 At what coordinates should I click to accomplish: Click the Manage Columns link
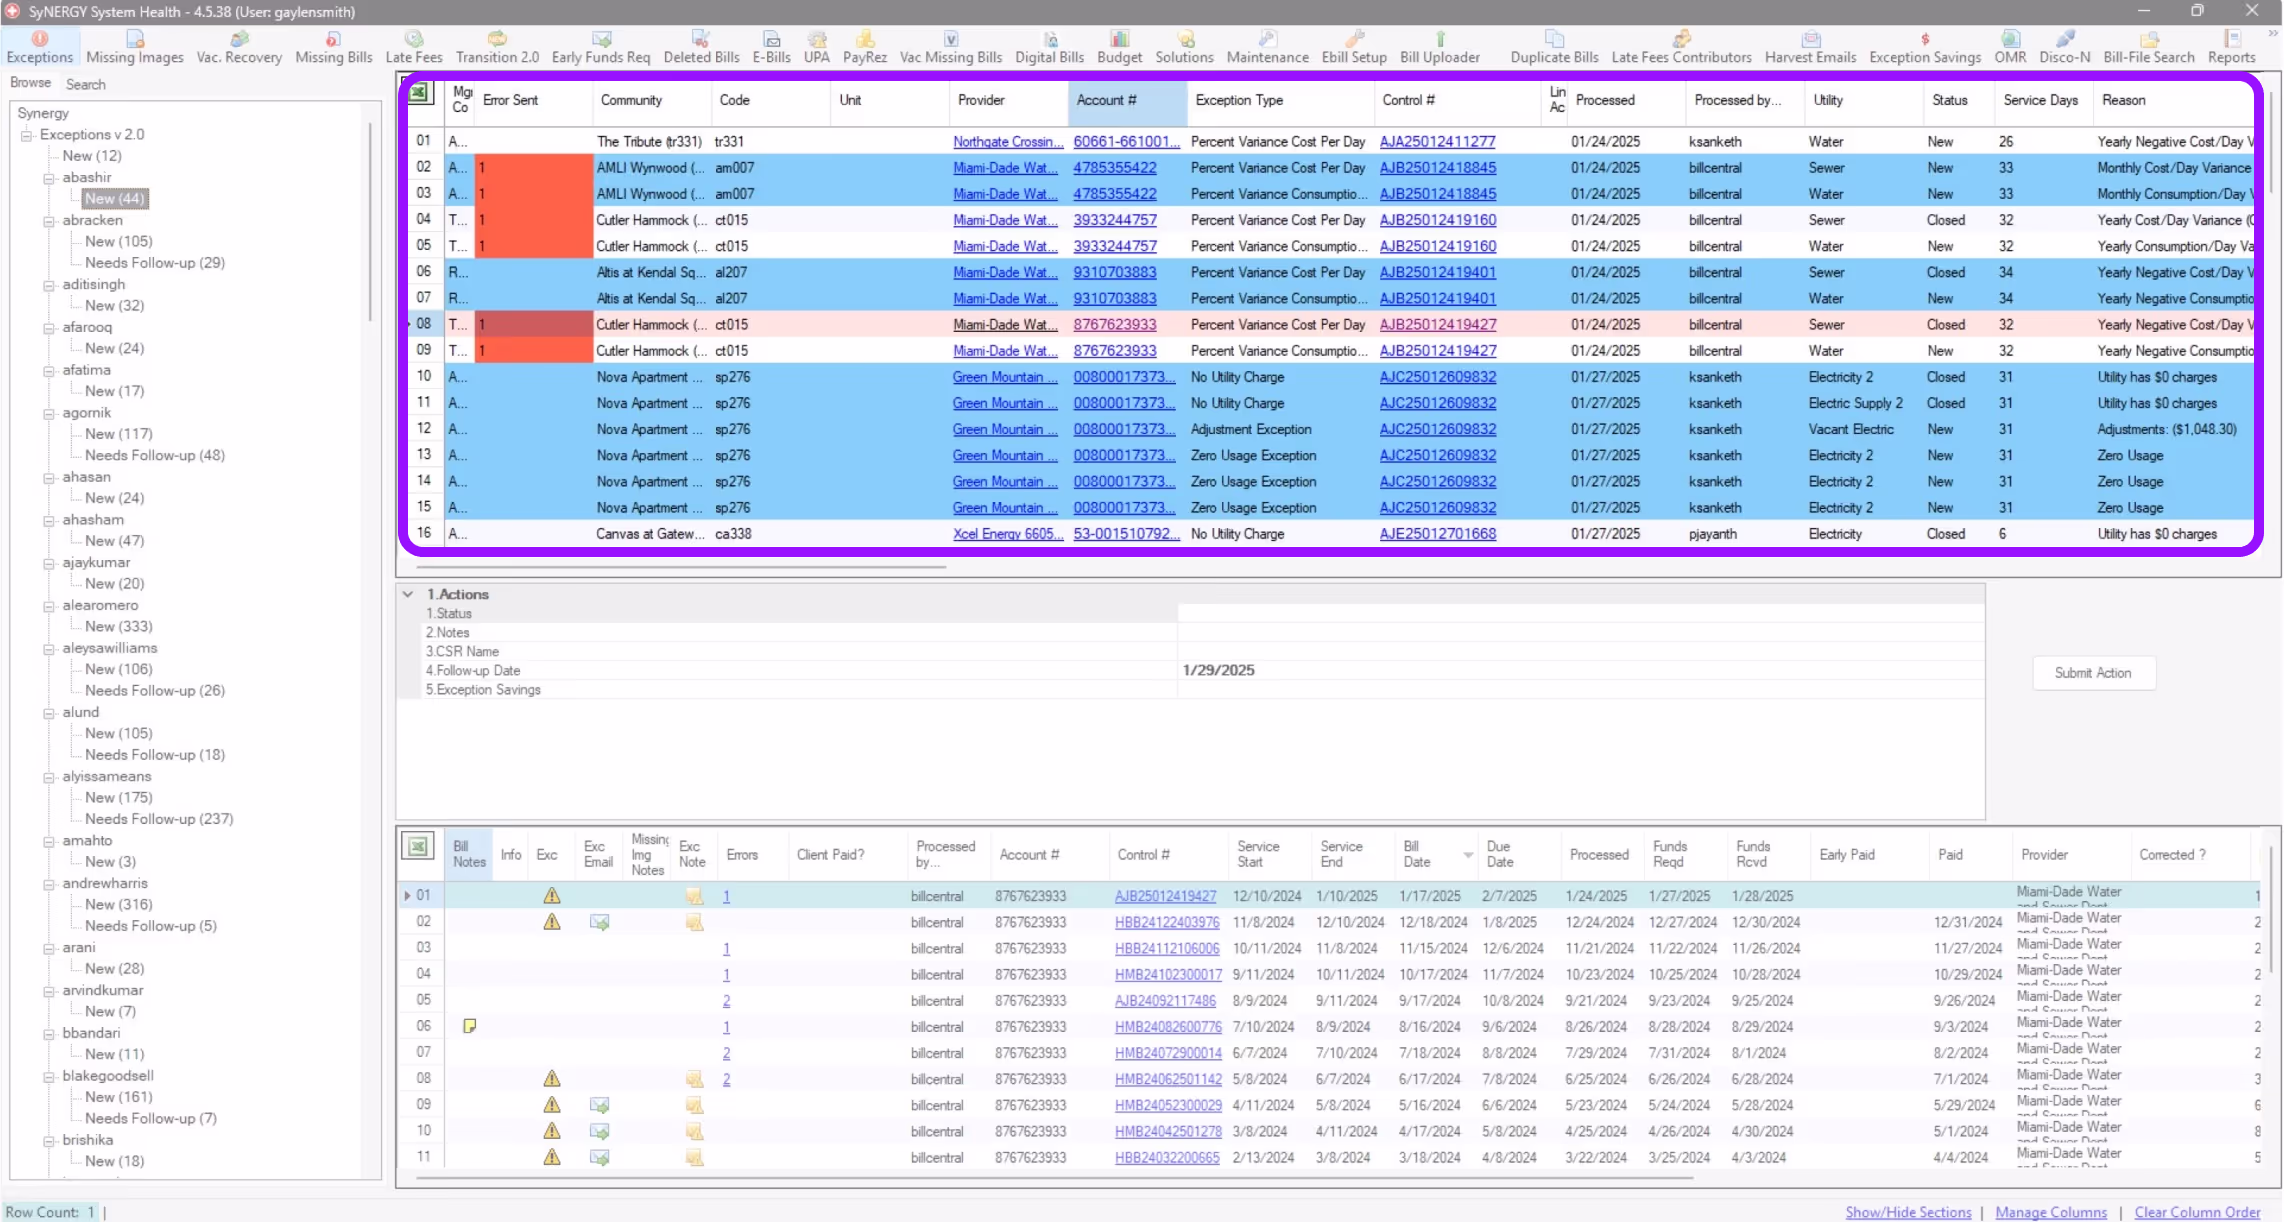(x=2050, y=1212)
